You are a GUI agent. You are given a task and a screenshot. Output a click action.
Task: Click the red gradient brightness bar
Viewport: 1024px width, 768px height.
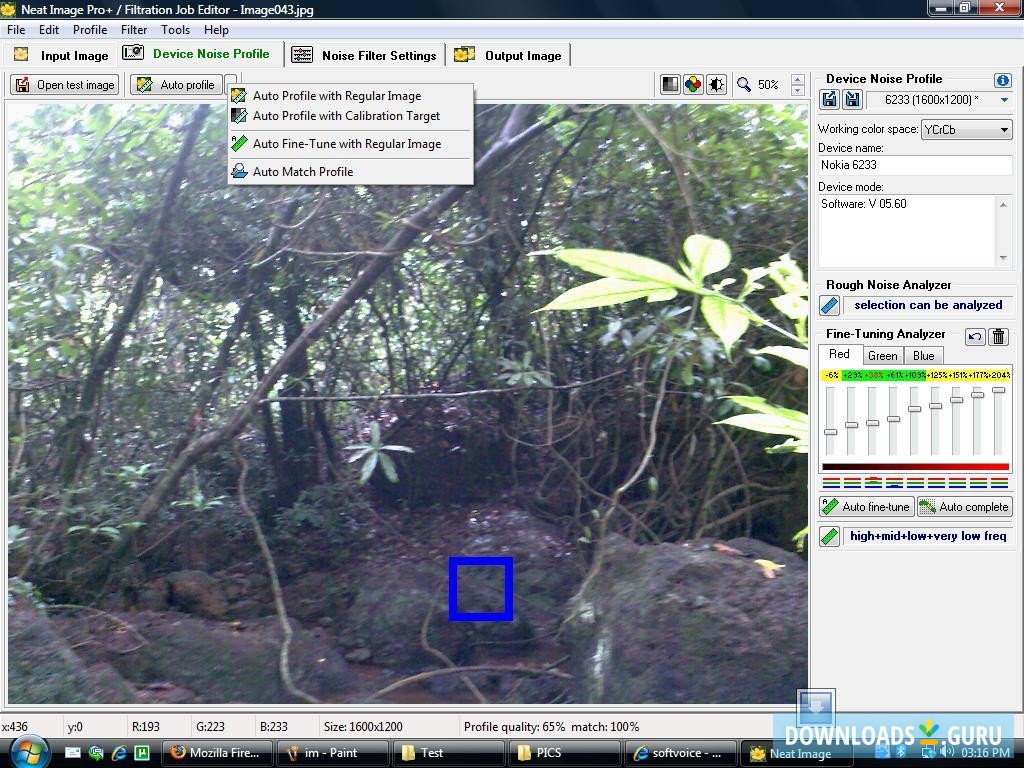[916, 467]
